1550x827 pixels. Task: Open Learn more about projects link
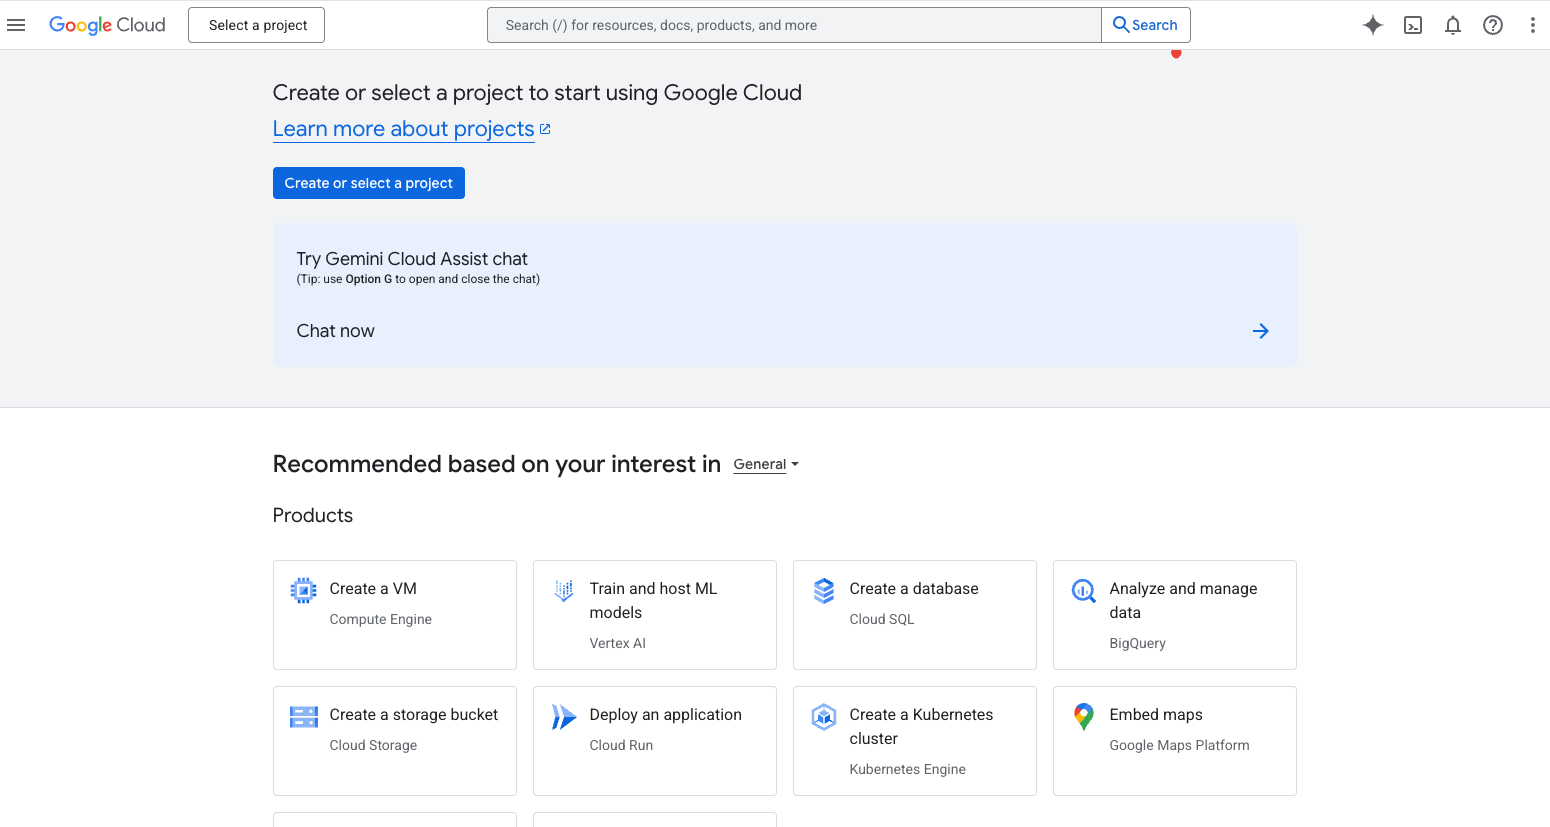click(404, 129)
